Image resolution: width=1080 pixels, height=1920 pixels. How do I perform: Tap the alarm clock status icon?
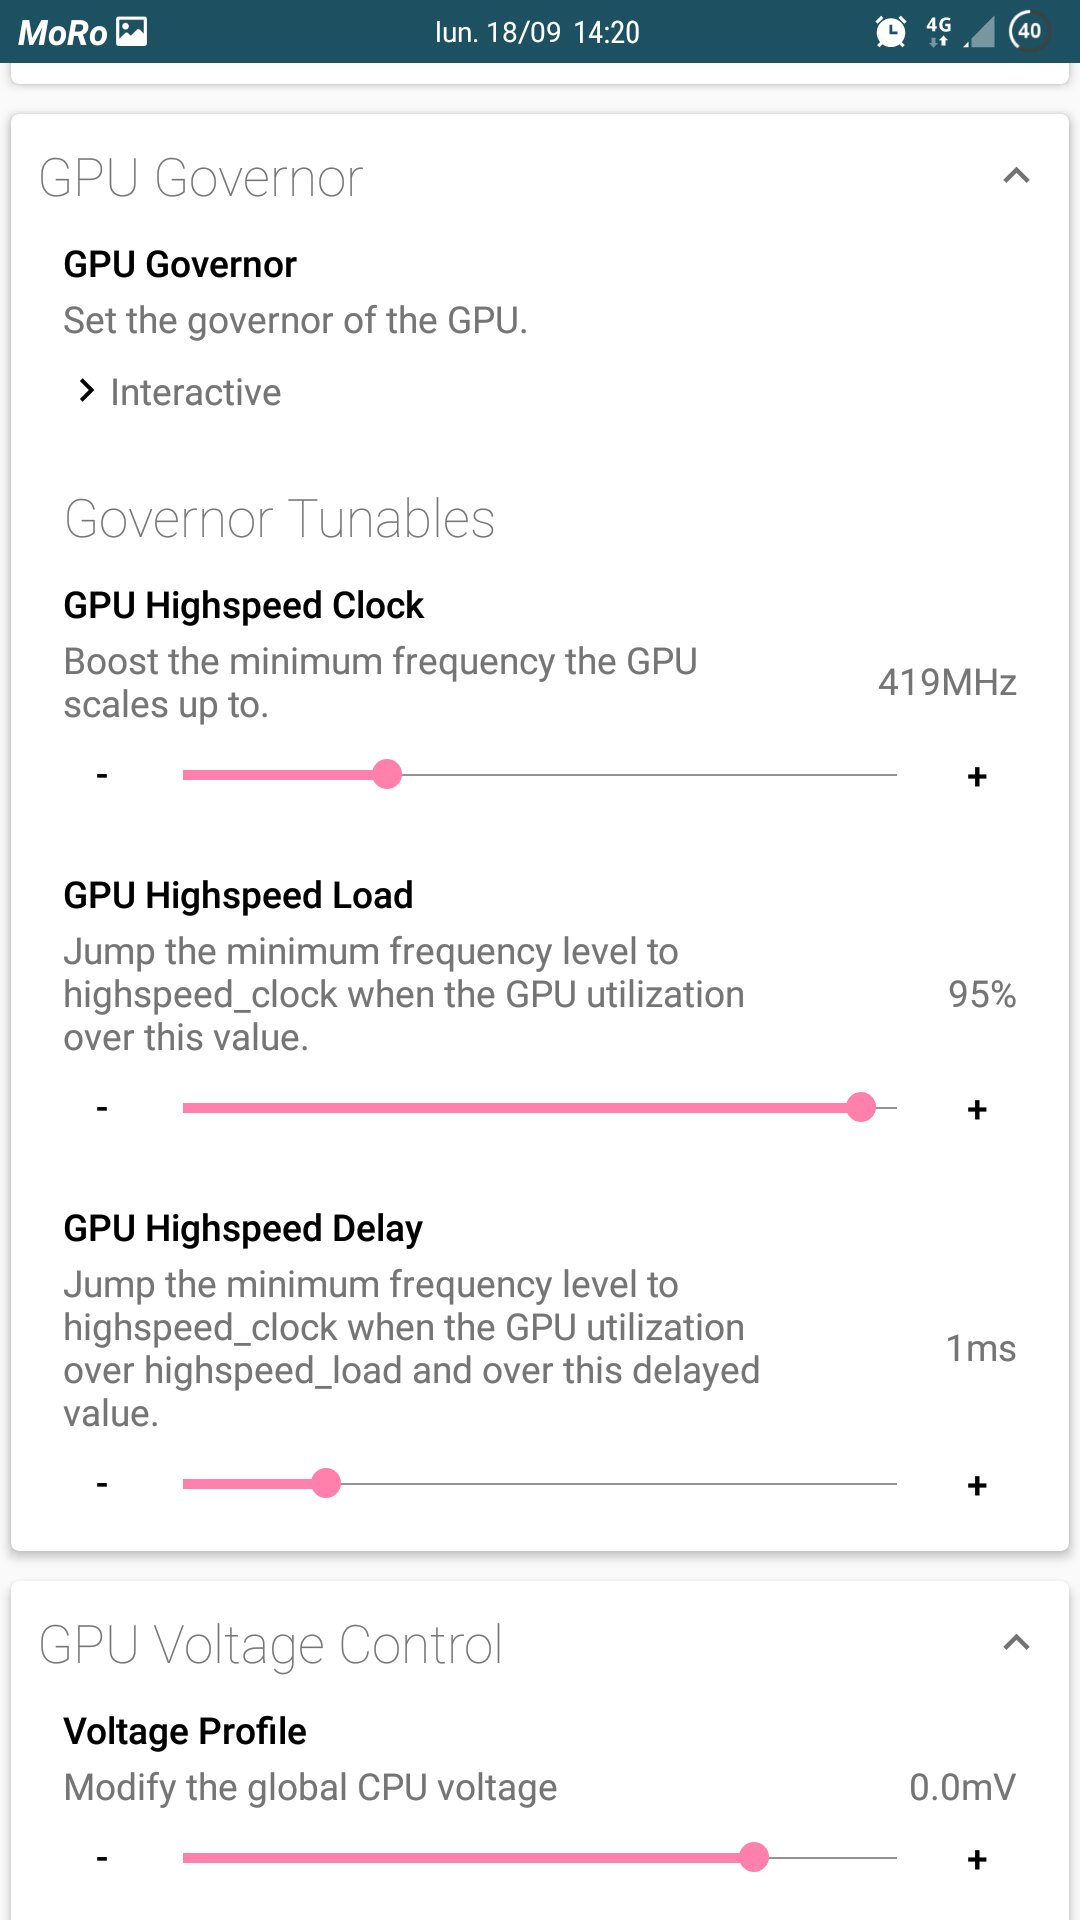click(x=890, y=32)
